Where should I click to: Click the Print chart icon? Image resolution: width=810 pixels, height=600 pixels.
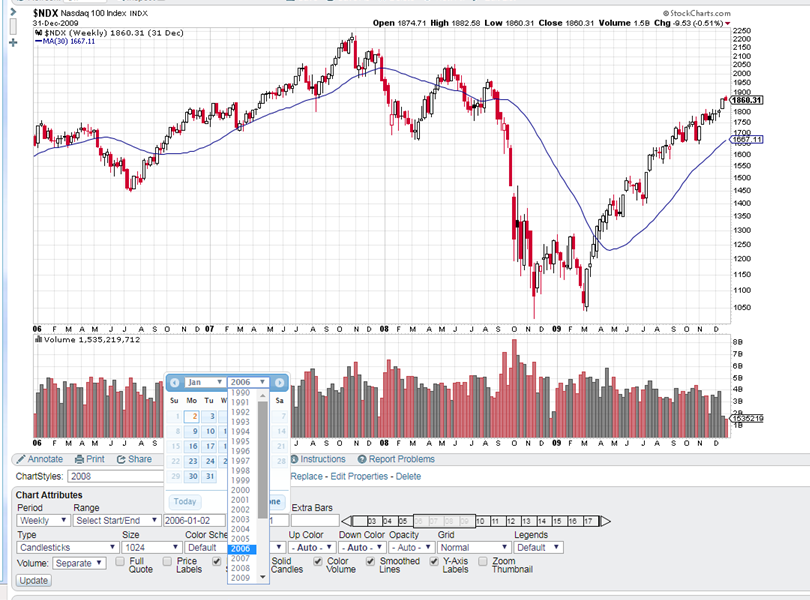pyautogui.click(x=90, y=459)
